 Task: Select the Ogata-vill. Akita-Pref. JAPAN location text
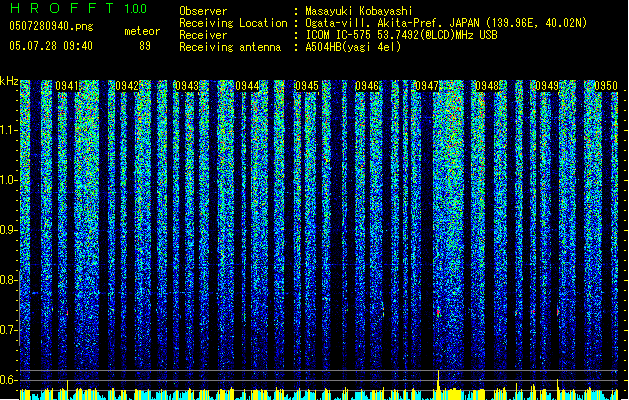point(446,23)
